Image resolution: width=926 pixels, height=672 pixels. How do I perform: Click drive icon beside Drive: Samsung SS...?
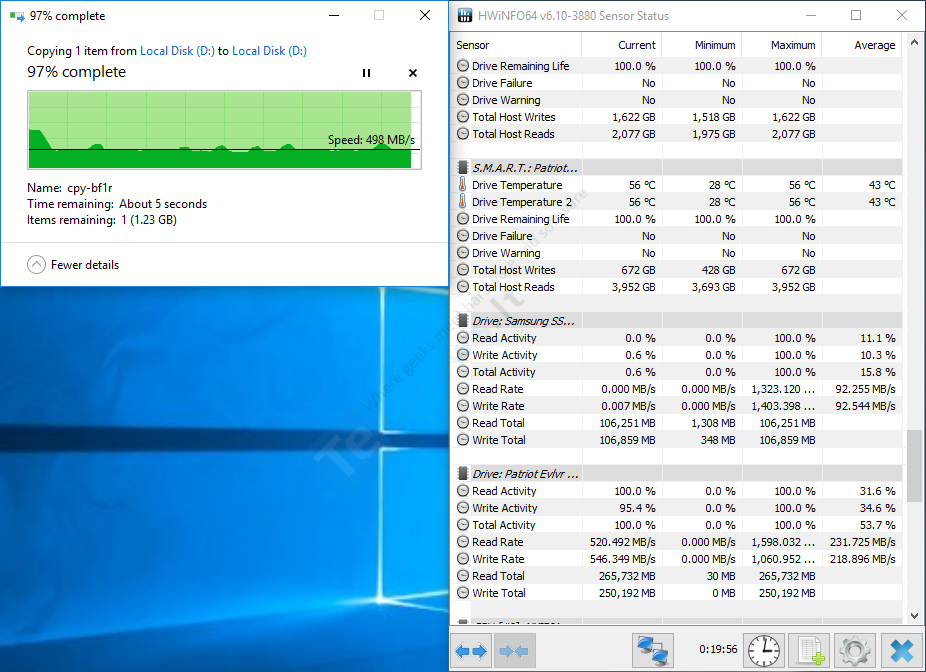(464, 321)
